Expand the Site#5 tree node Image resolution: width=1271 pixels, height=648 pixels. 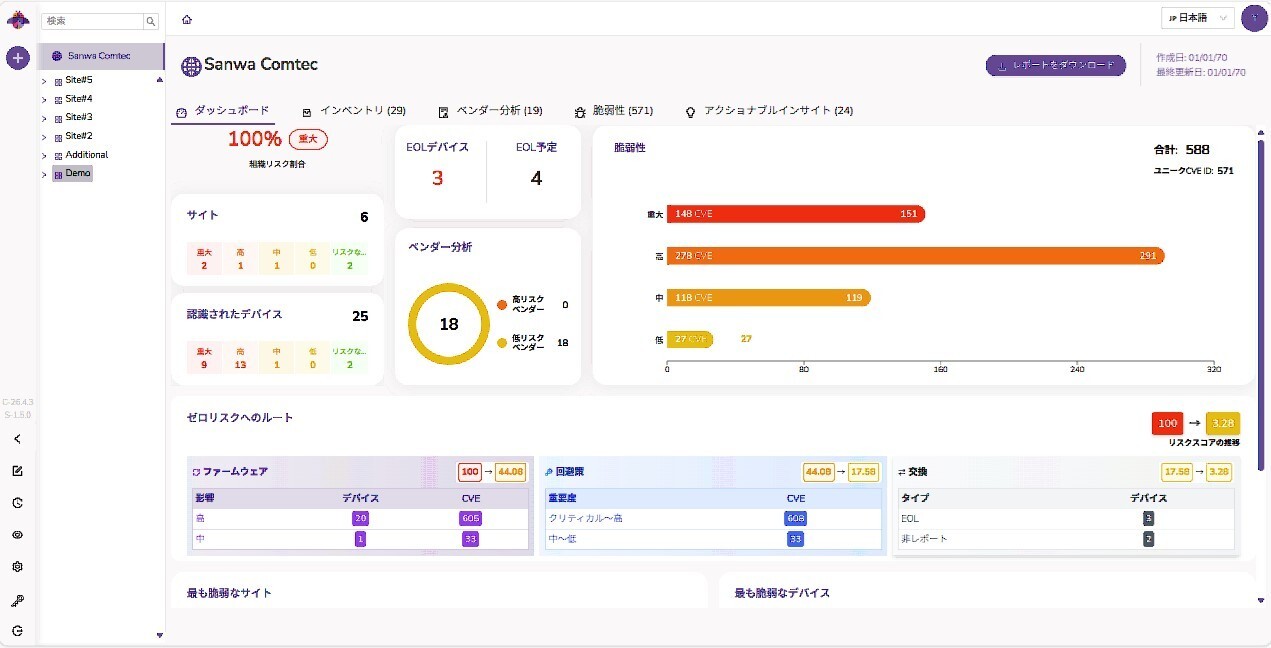click(44, 80)
